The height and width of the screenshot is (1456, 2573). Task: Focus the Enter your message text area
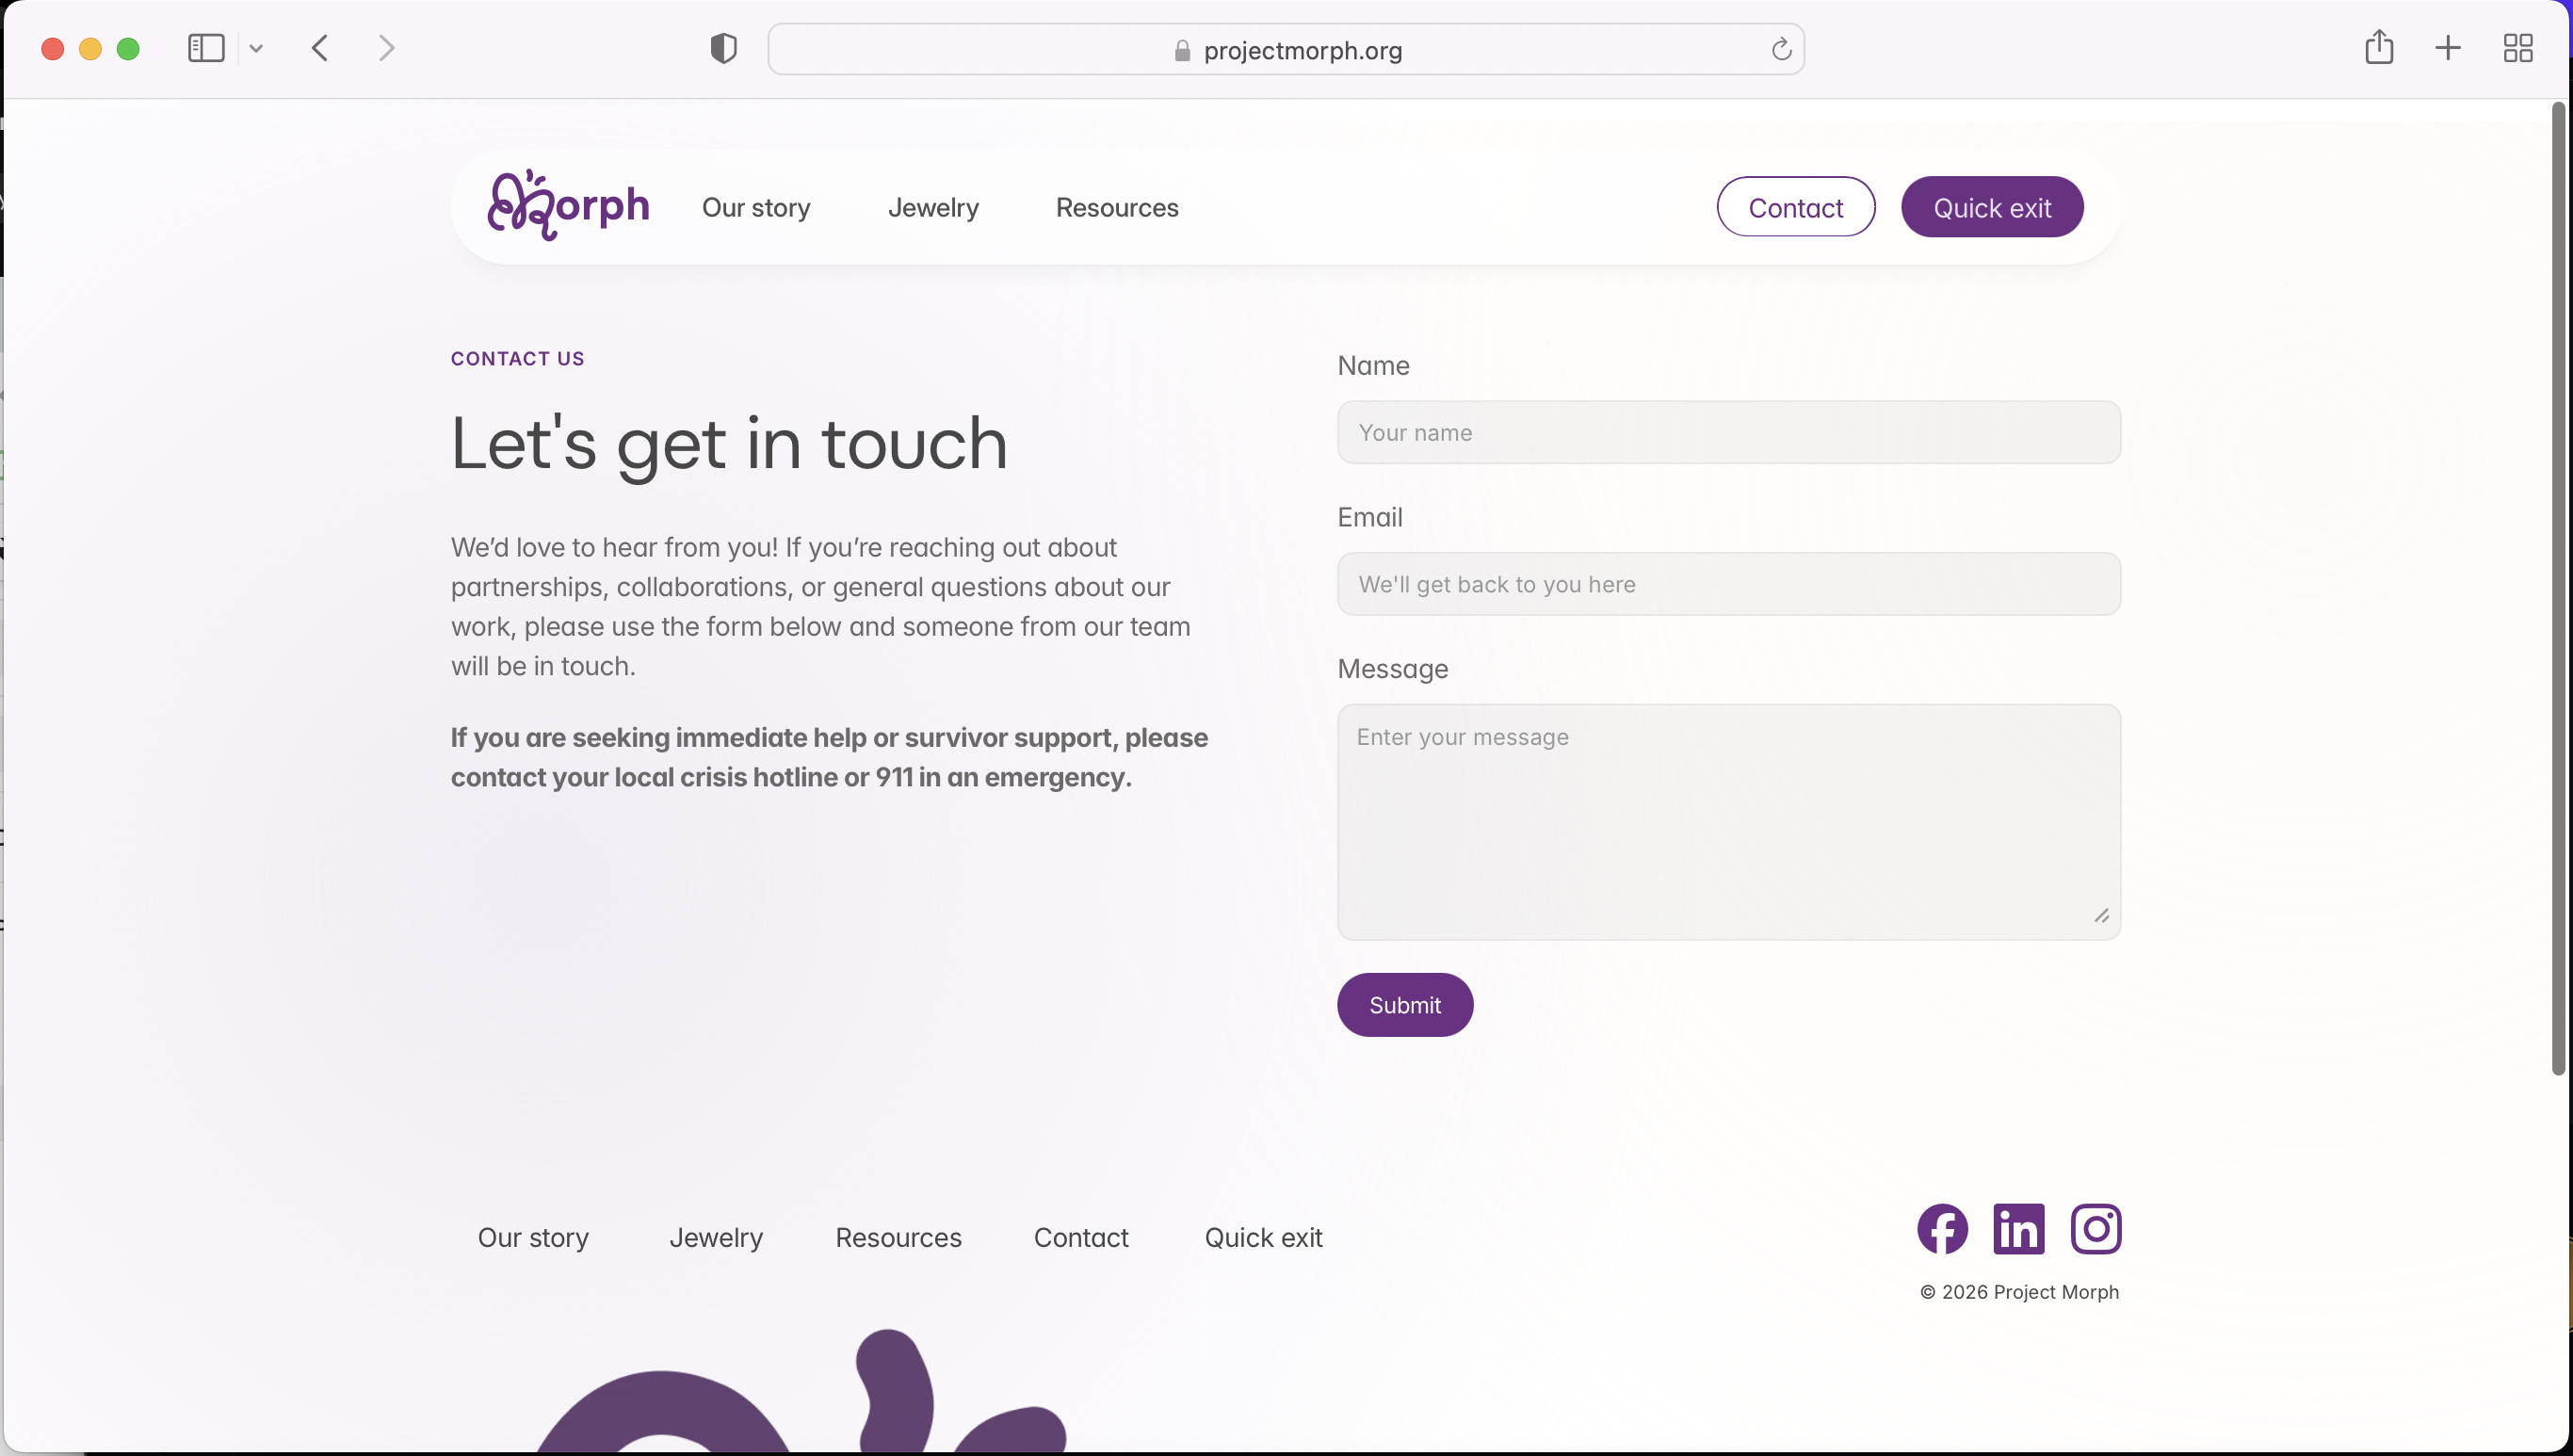pos(1729,822)
